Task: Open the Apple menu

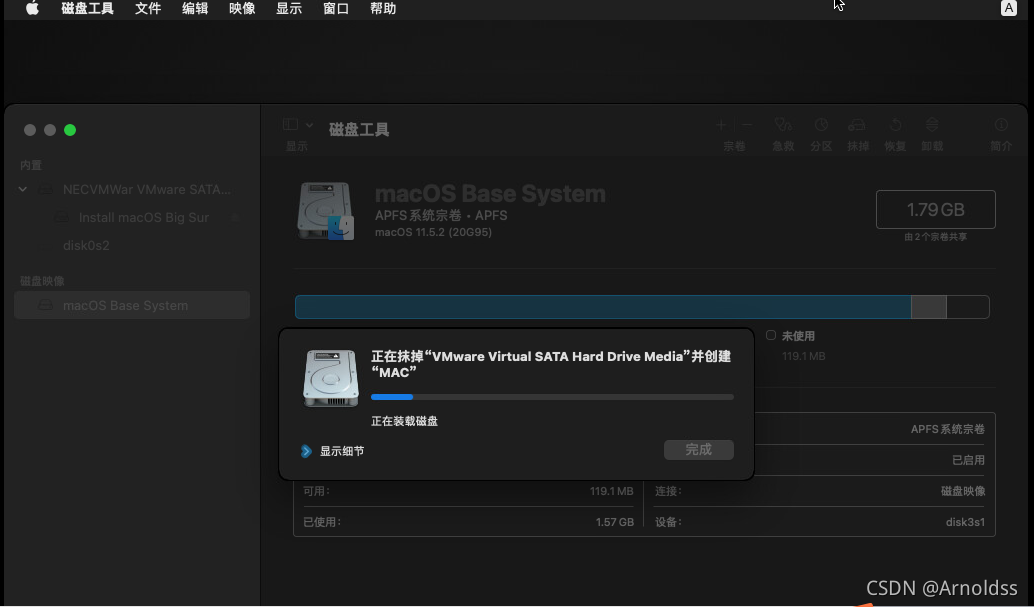Action: pos(32,9)
